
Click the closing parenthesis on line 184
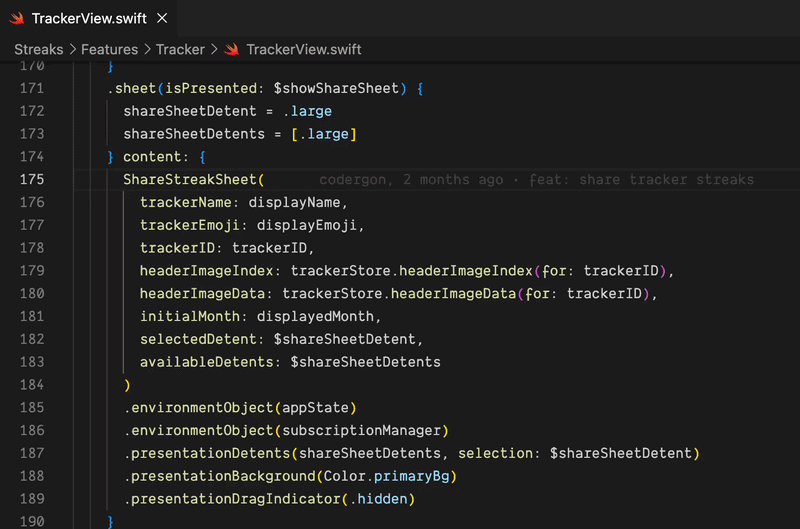[x=127, y=385]
